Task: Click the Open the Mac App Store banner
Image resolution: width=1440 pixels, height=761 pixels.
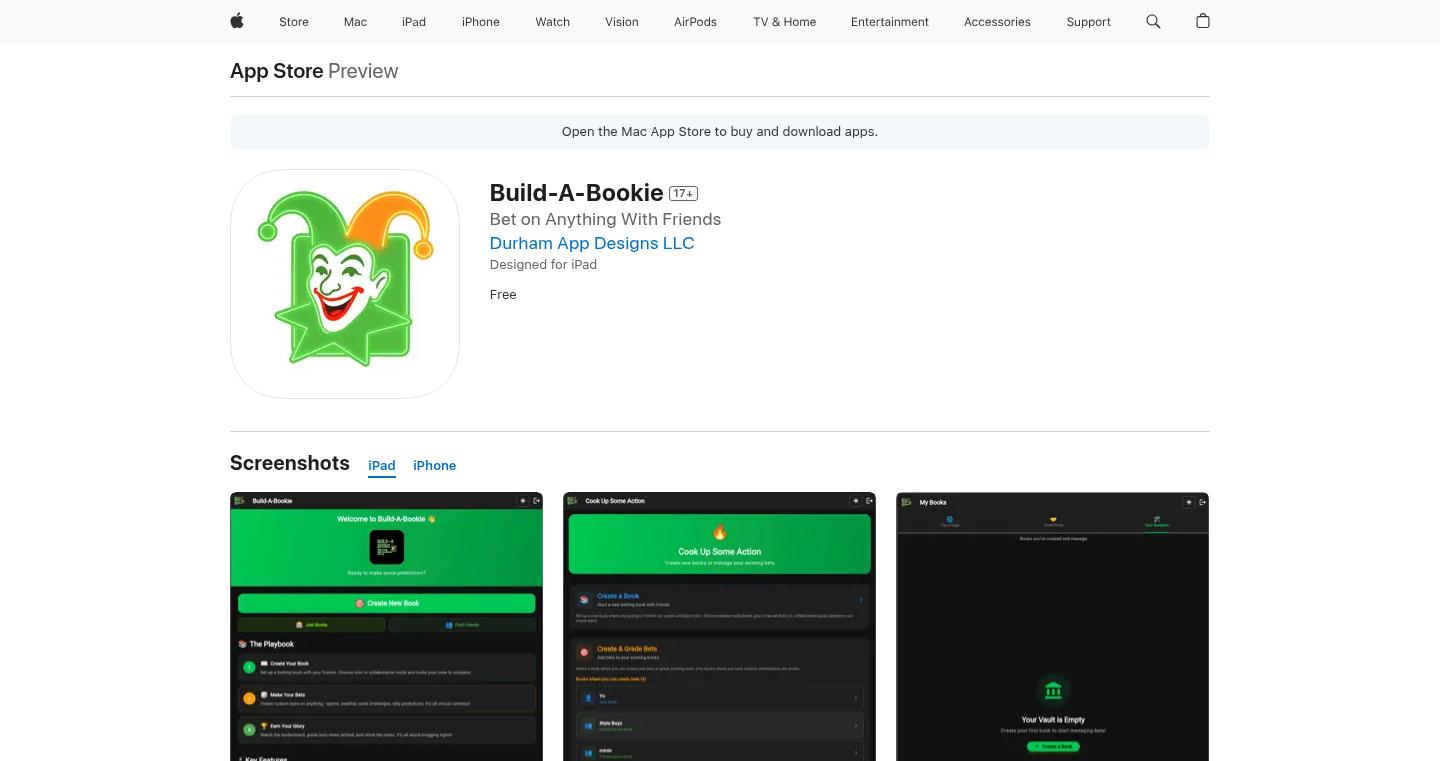Action: 720,132
